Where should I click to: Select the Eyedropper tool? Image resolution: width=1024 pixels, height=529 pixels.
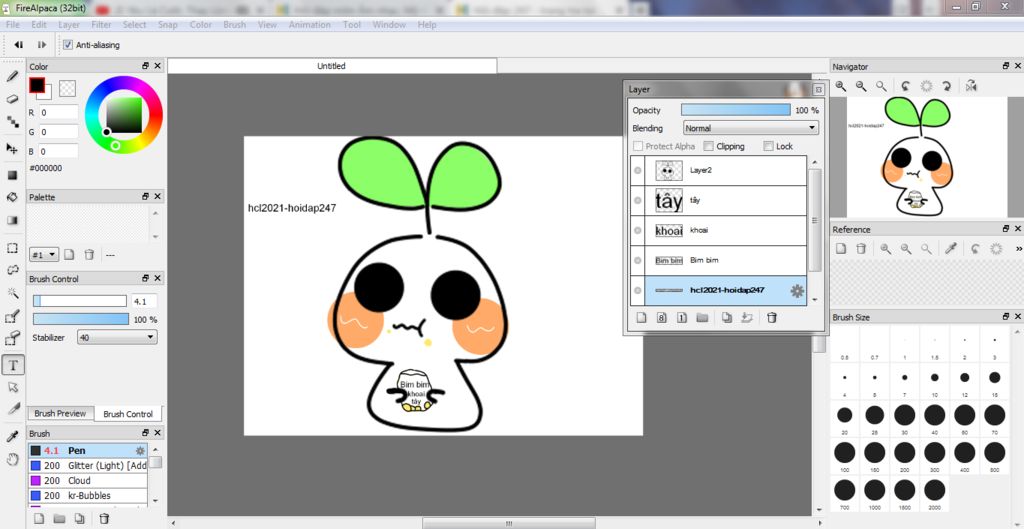(12, 437)
